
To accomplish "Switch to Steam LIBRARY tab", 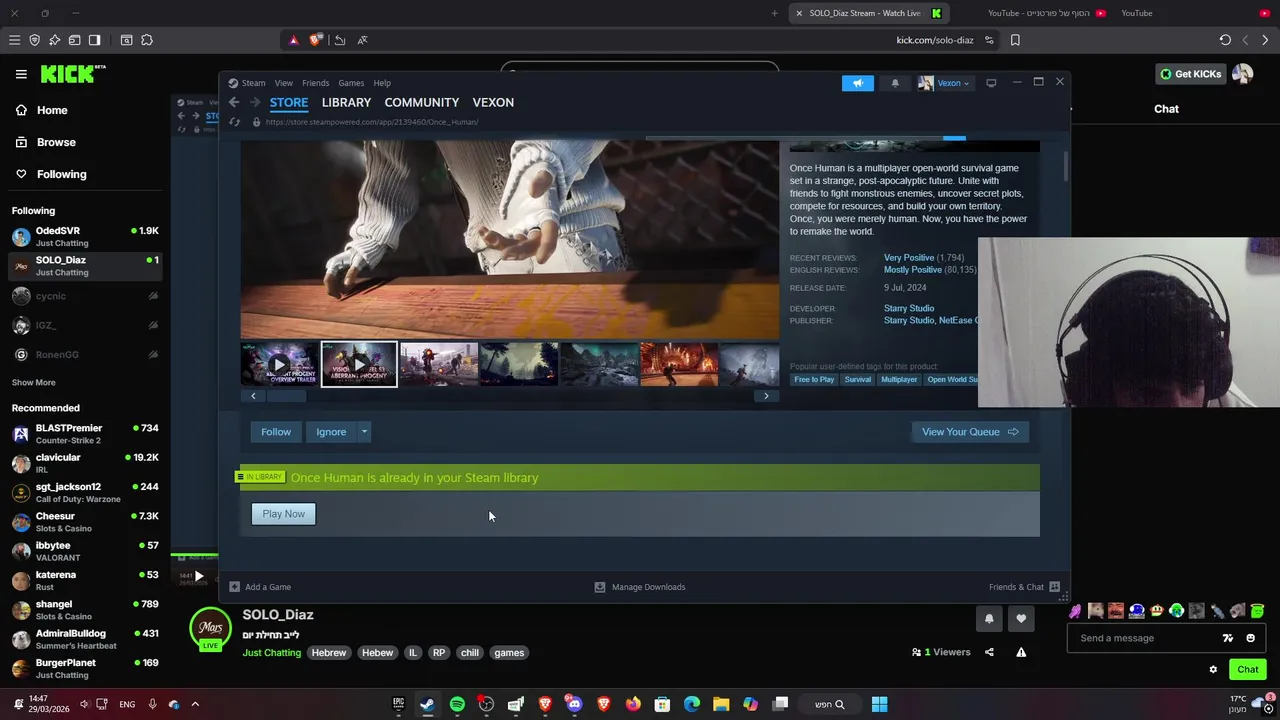I will 346,102.
